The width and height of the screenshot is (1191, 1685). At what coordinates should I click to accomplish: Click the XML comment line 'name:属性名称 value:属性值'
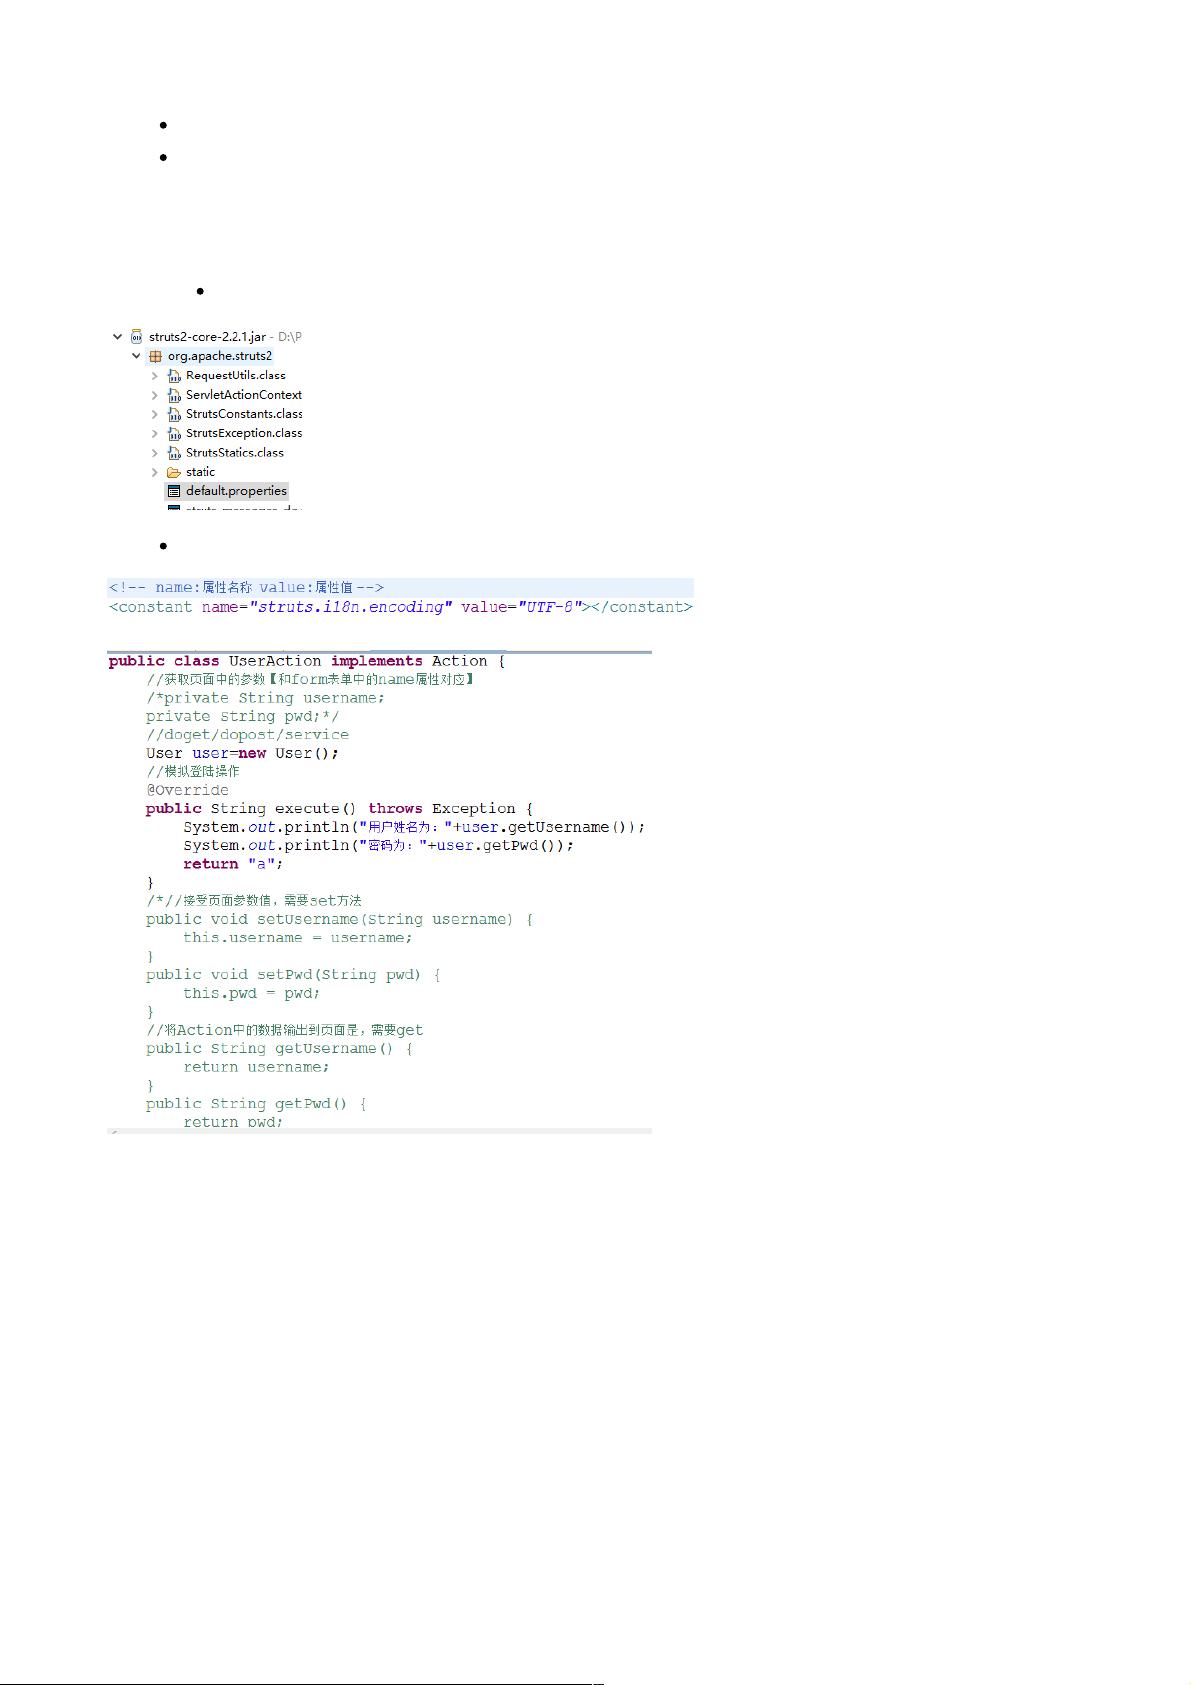[x=246, y=588]
